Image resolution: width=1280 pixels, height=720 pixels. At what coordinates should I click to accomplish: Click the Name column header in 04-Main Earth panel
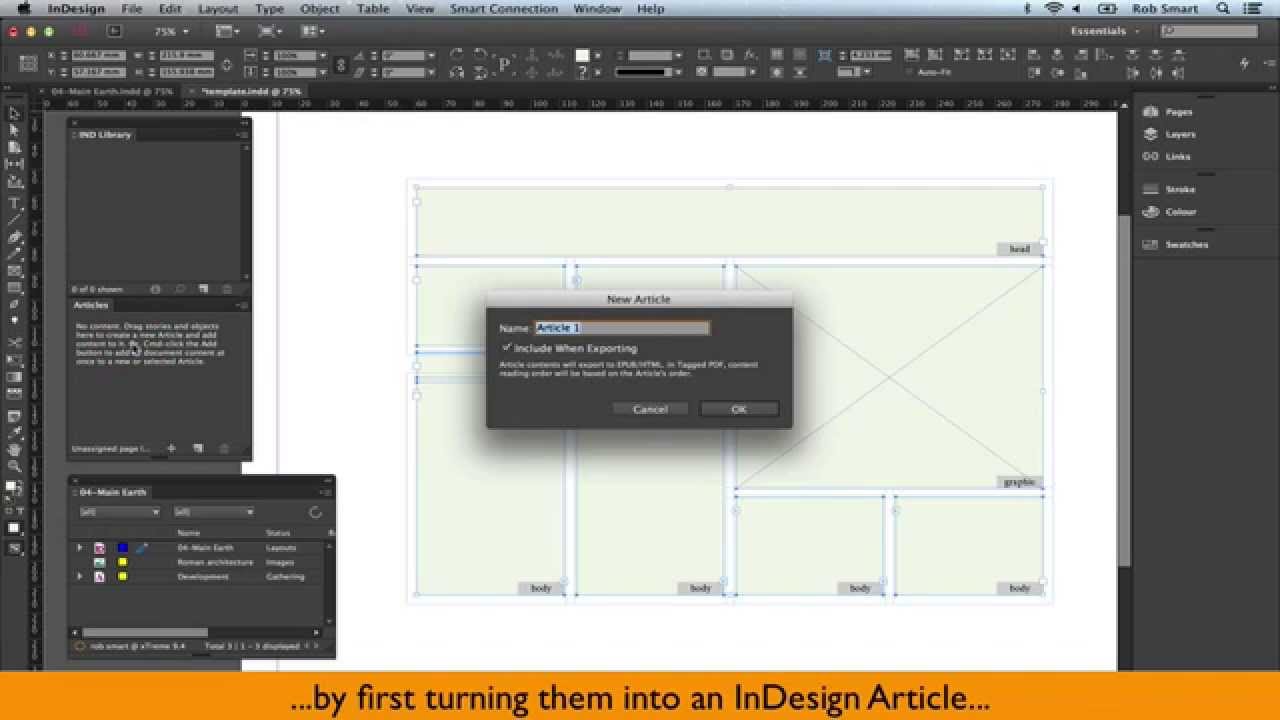189,533
